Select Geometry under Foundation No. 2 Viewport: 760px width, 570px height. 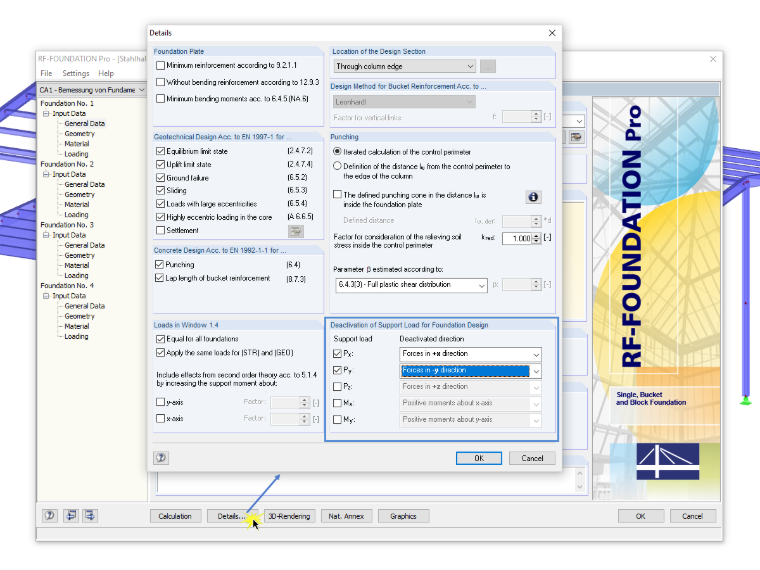79,194
